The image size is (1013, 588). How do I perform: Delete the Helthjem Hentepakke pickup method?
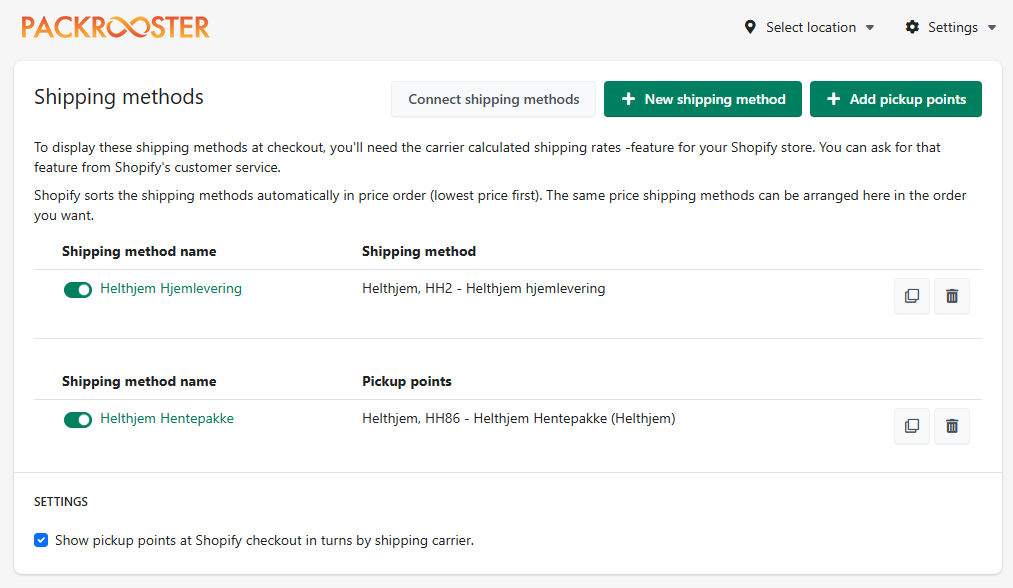952,426
